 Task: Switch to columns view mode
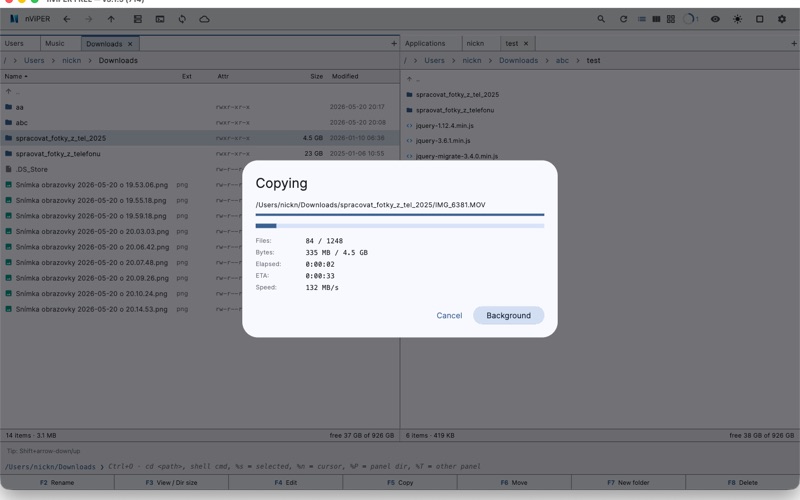656,19
